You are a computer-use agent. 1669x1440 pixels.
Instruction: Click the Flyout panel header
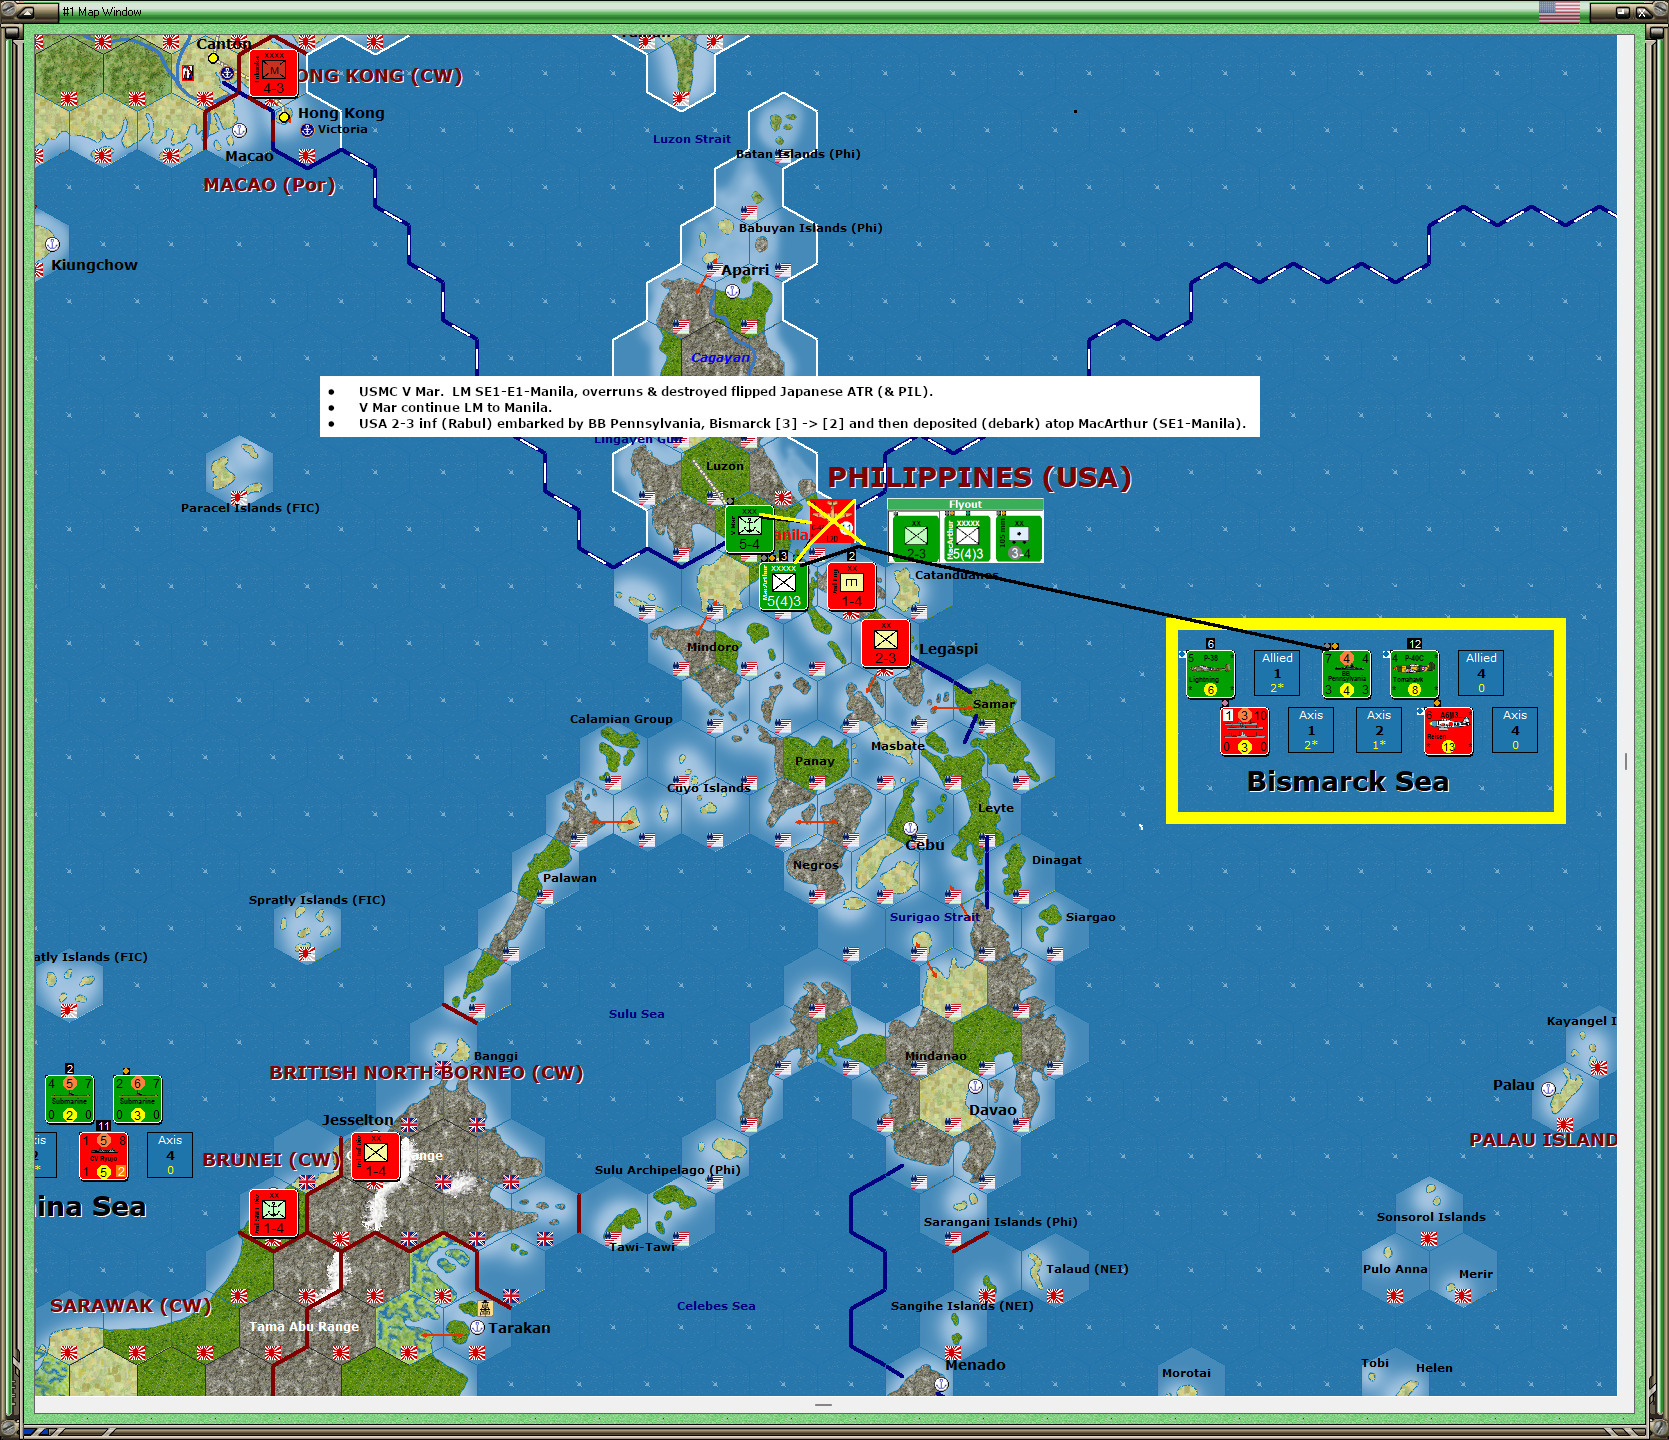coord(965,505)
